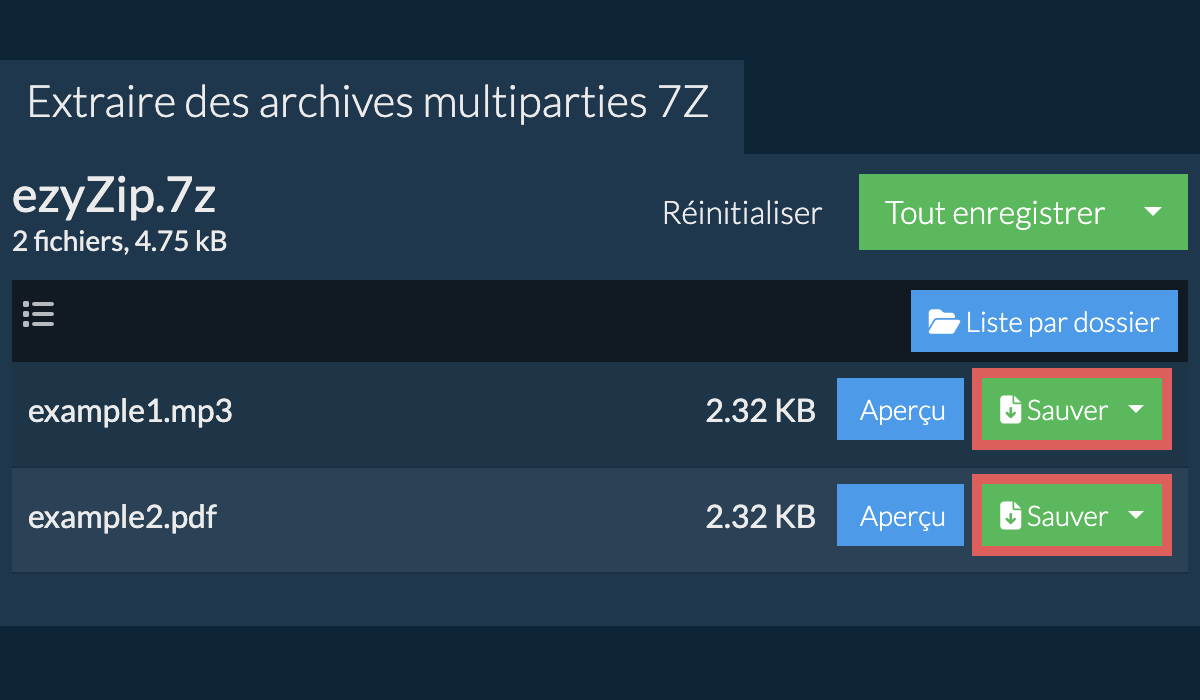The image size is (1200, 700).
Task: Select the example1.mp3 file name
Action: pos(130,411)
